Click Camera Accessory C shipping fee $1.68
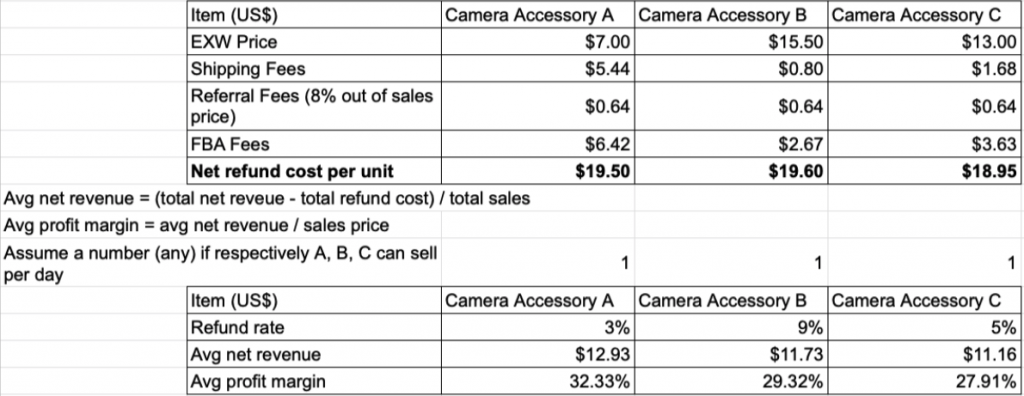1024x396 pixels. [924, 69]
